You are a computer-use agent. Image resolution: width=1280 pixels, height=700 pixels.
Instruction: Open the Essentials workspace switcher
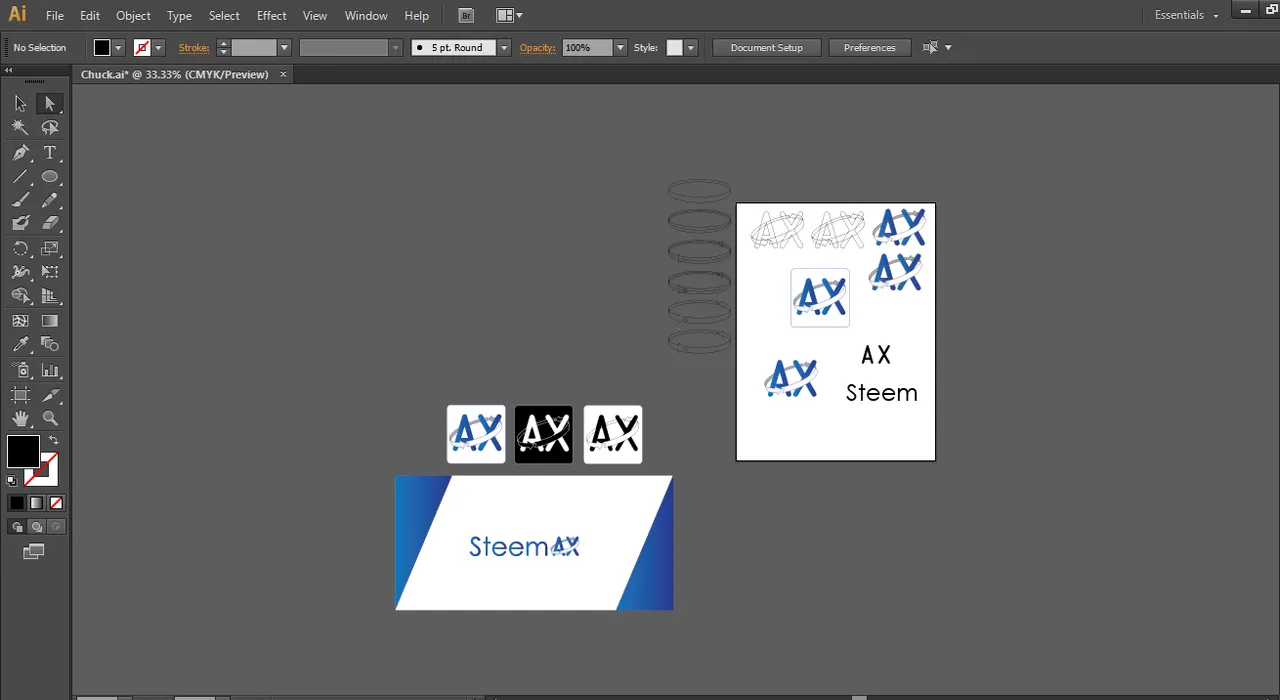pos(1187,15)
